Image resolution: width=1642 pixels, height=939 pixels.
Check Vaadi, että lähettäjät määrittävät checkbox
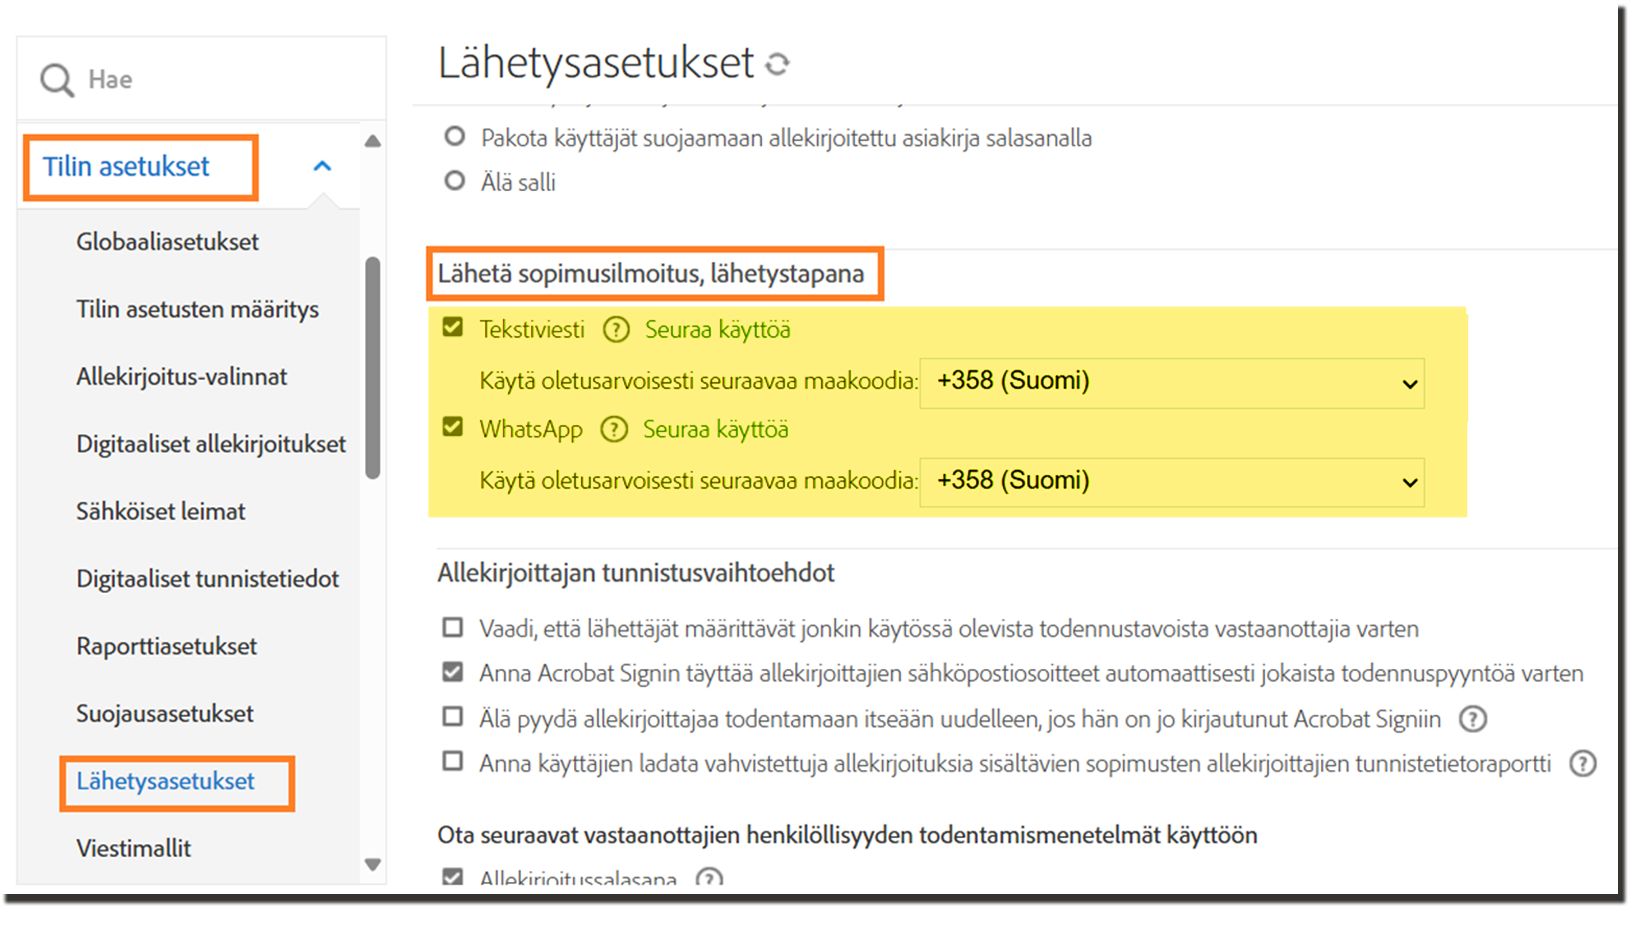[453, 627]
